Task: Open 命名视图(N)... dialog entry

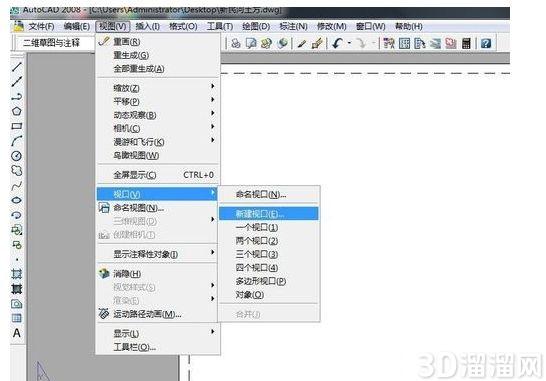Action: click(158, 208)
